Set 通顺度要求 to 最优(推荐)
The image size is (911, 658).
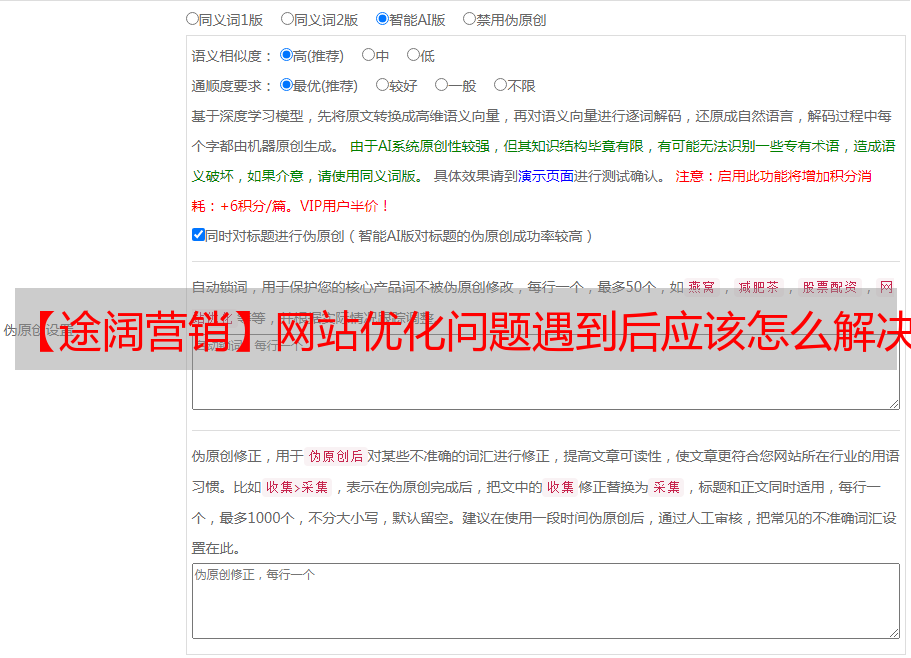[286, 85]
